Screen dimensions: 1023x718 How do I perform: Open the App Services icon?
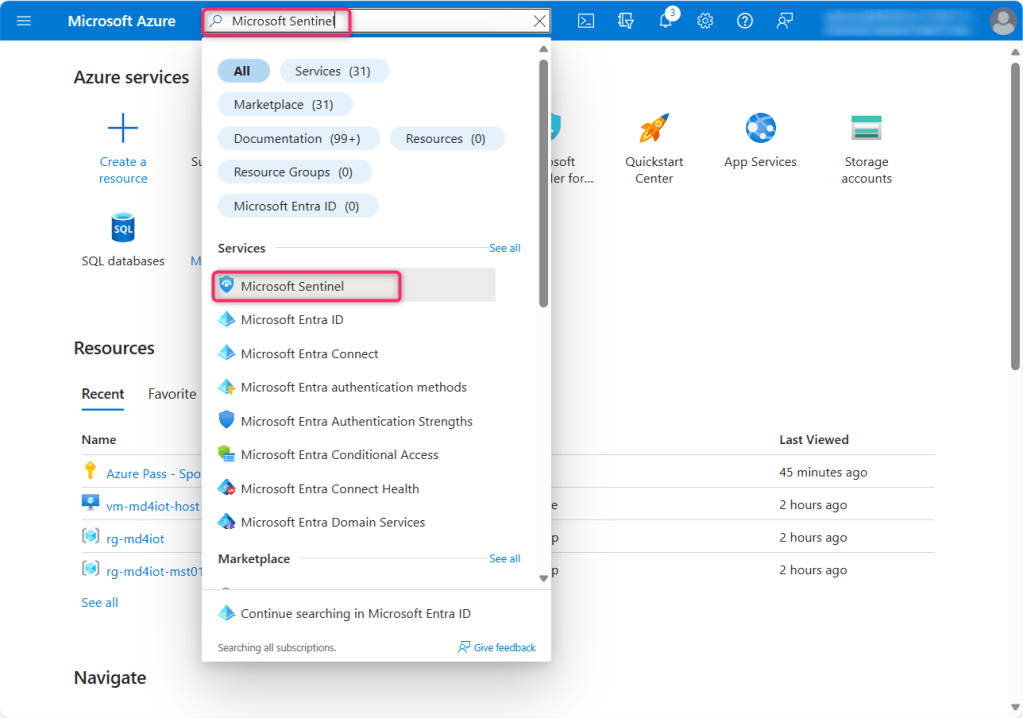[760, 129]
